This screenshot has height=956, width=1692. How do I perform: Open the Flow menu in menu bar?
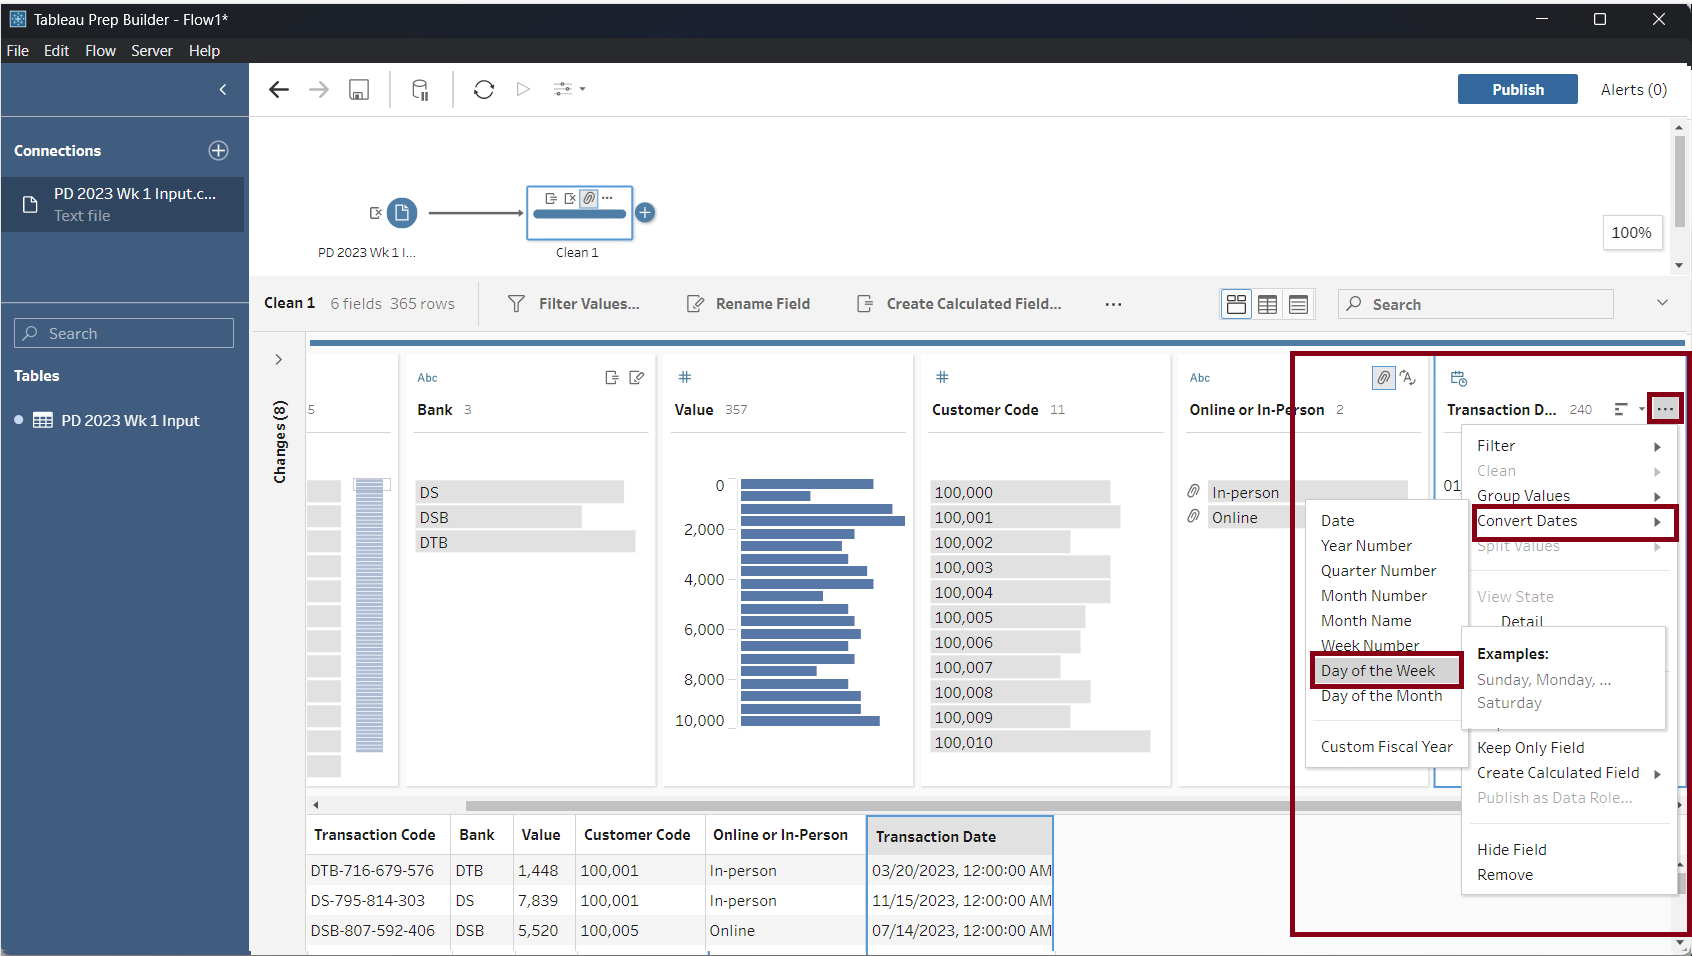point(100,51)
